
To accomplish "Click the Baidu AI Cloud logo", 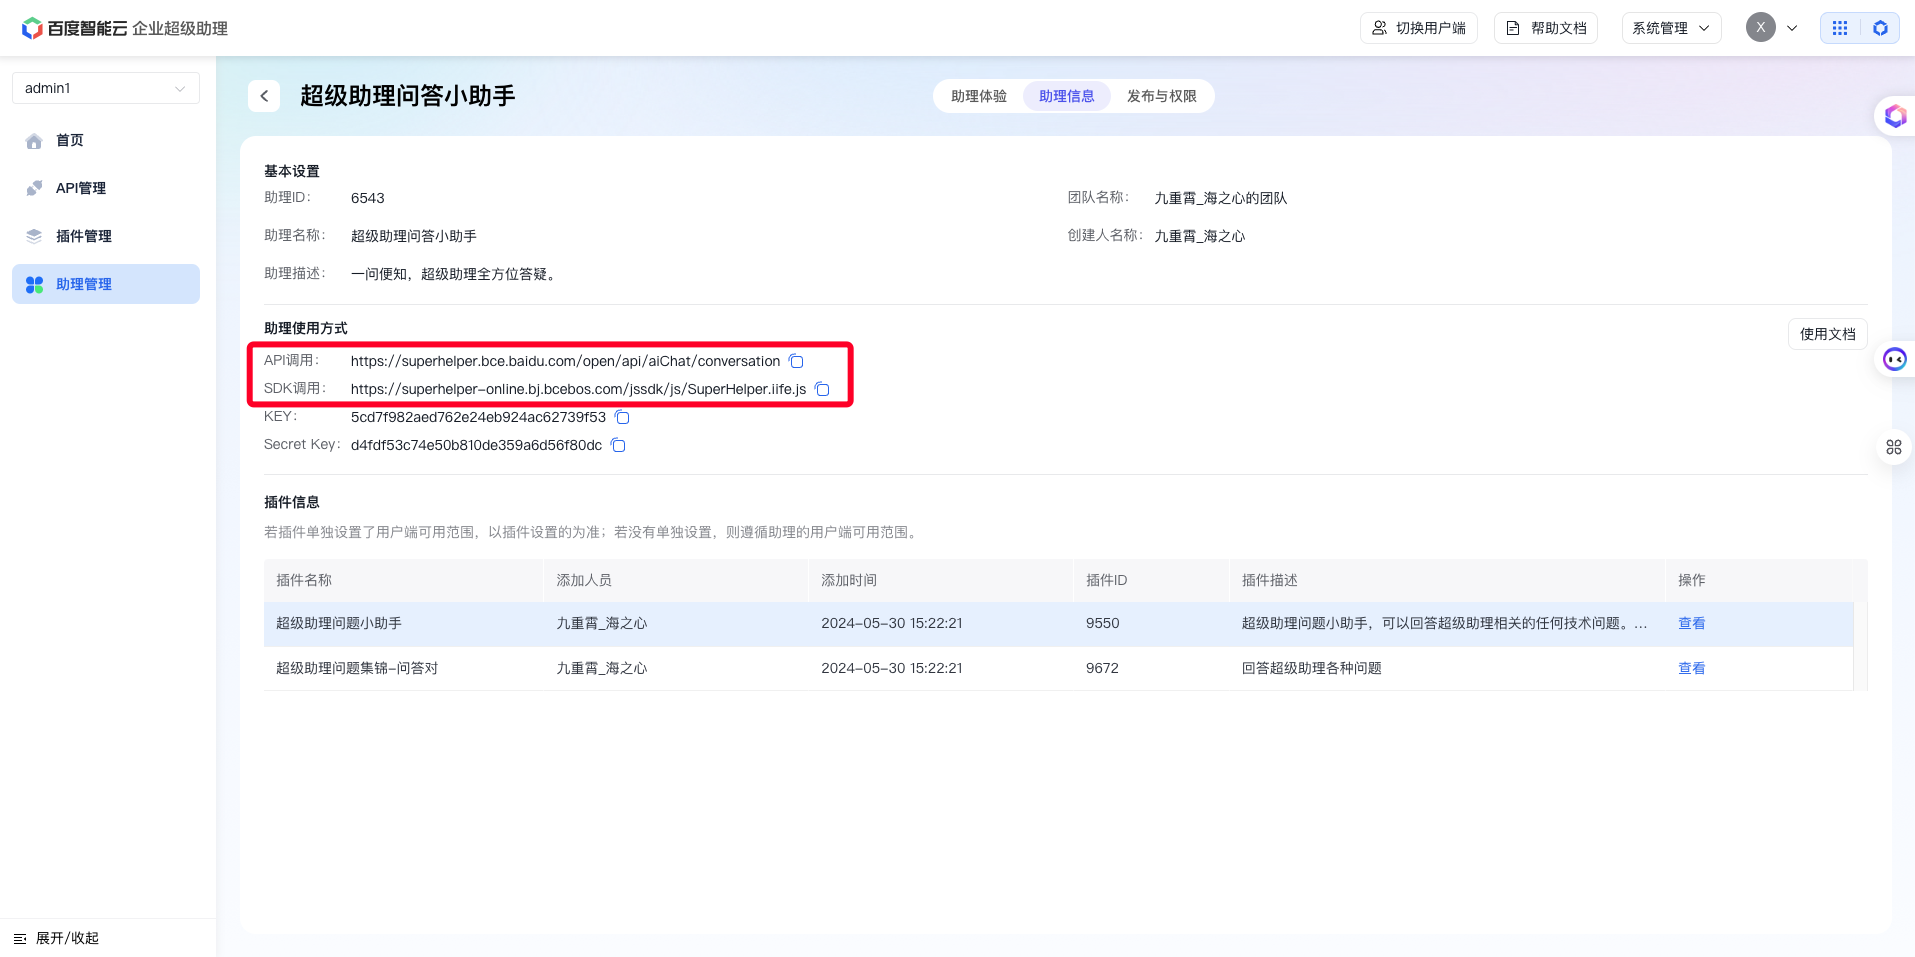I will [125, 28].
